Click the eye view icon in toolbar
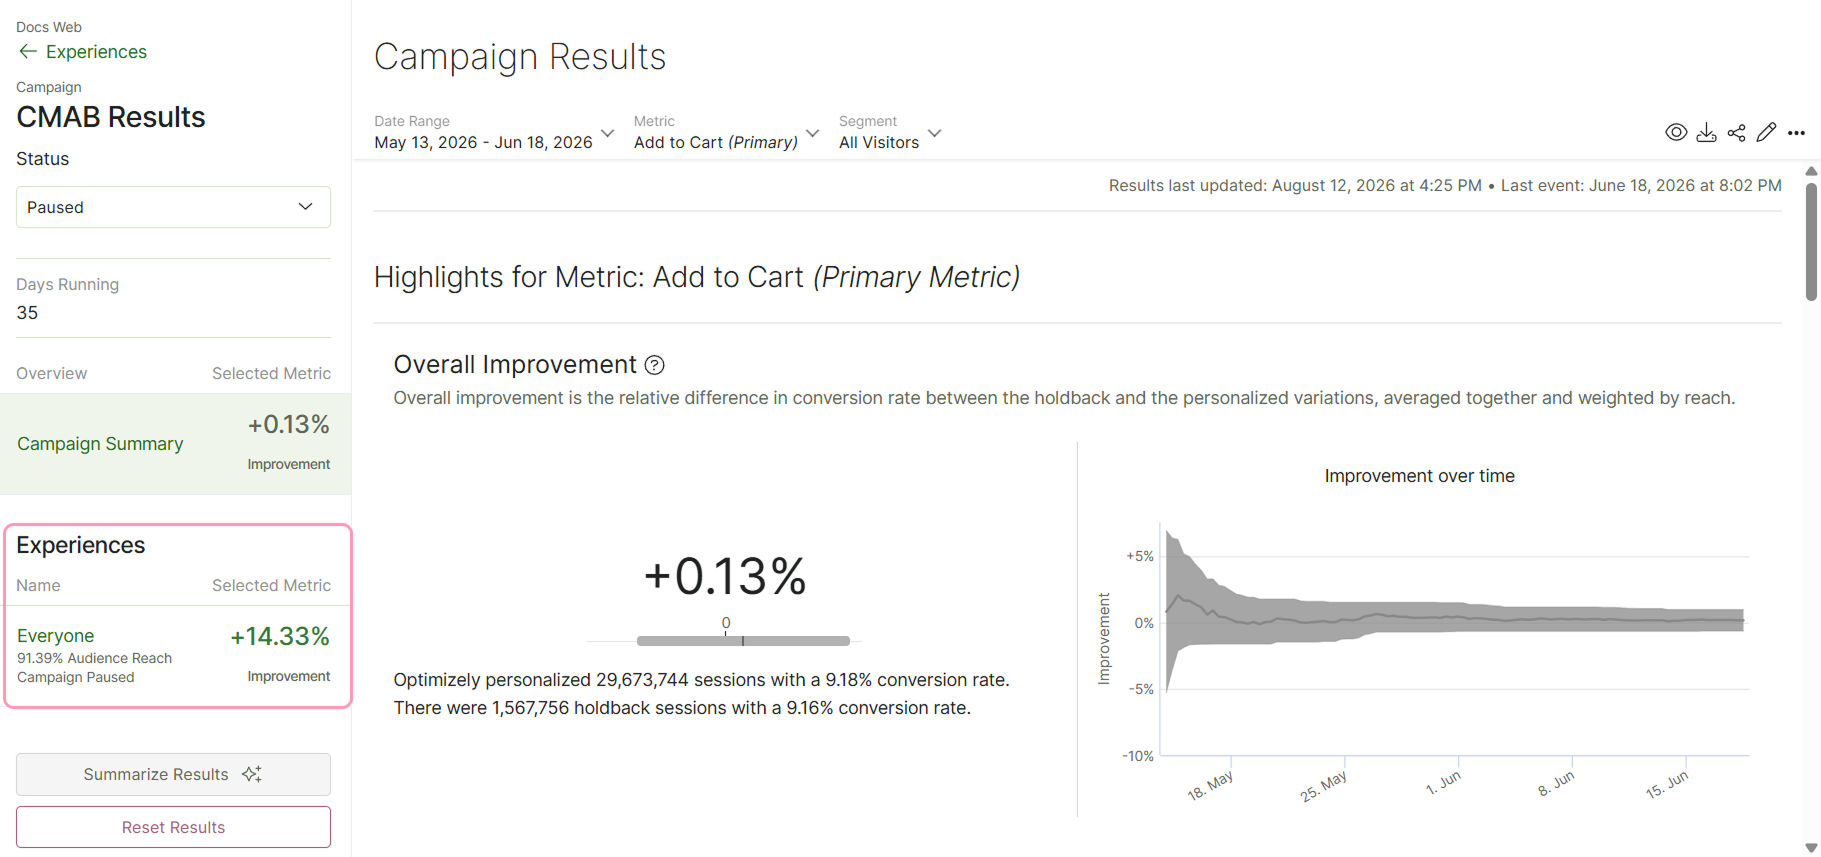 (x=1676, y=132)
